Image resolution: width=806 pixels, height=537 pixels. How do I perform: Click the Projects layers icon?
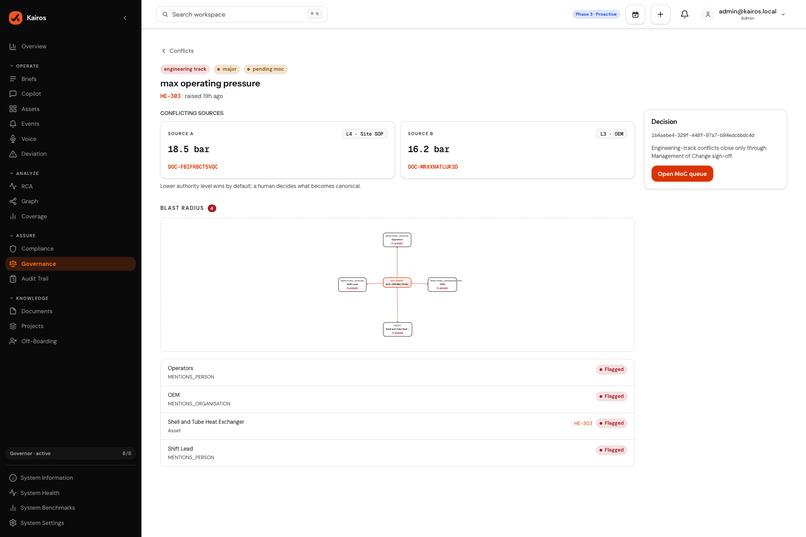pos(13,326)
